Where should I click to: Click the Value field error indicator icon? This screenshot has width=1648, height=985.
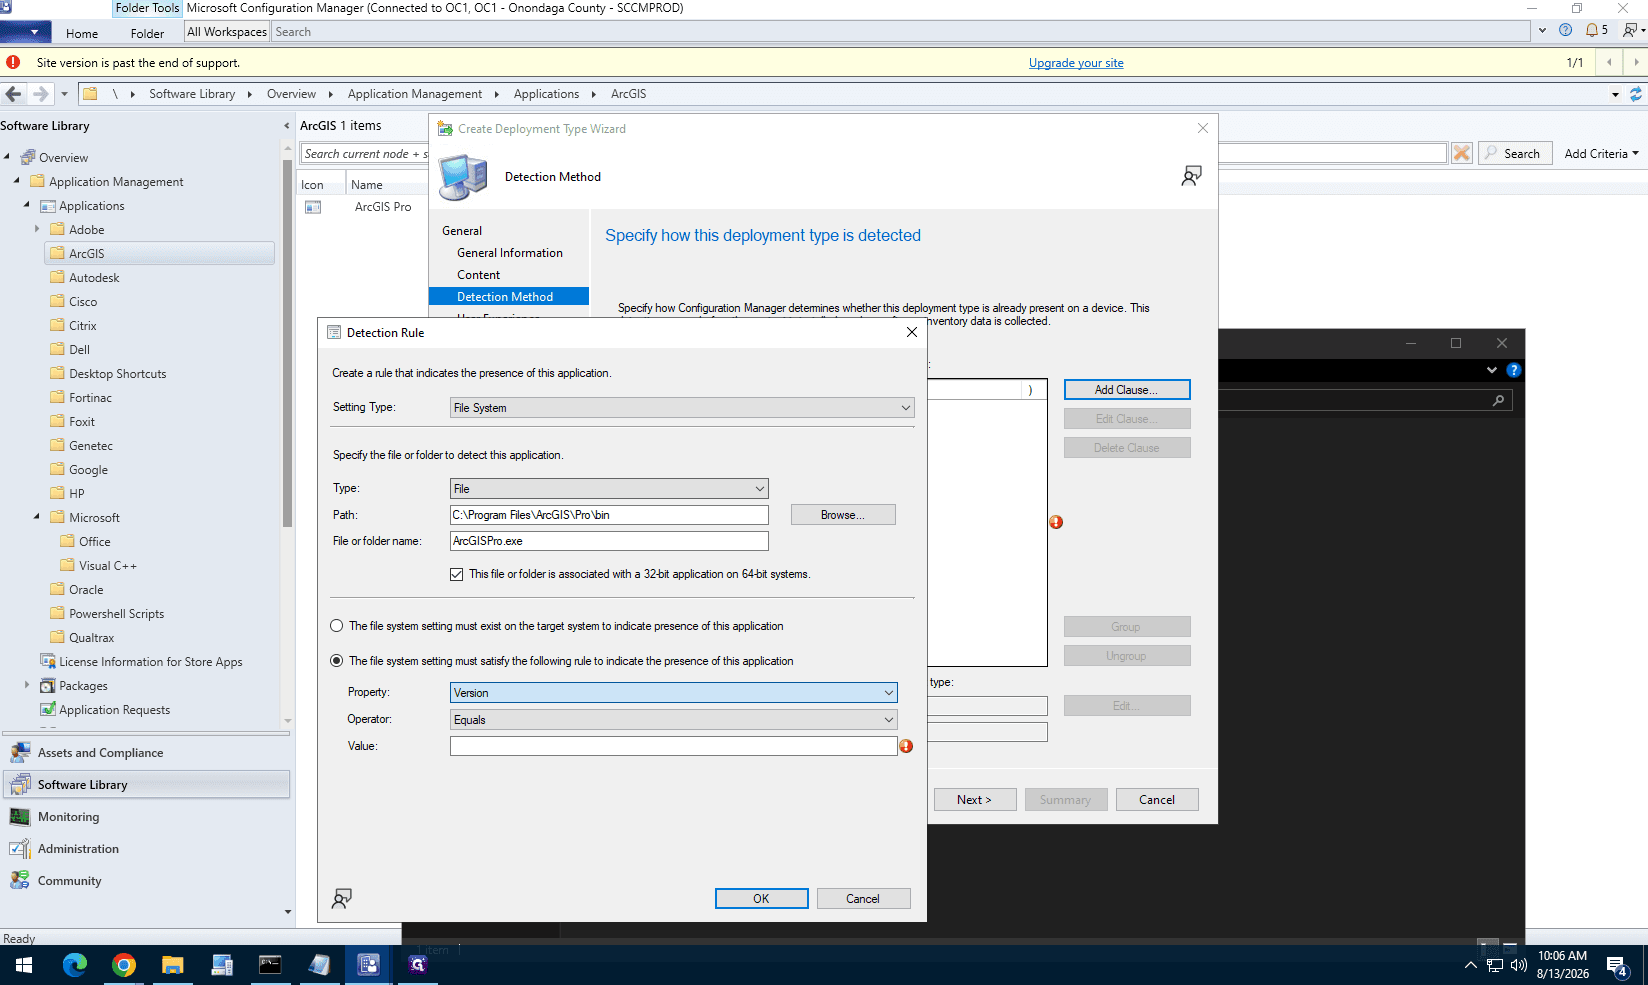point(906,746)
